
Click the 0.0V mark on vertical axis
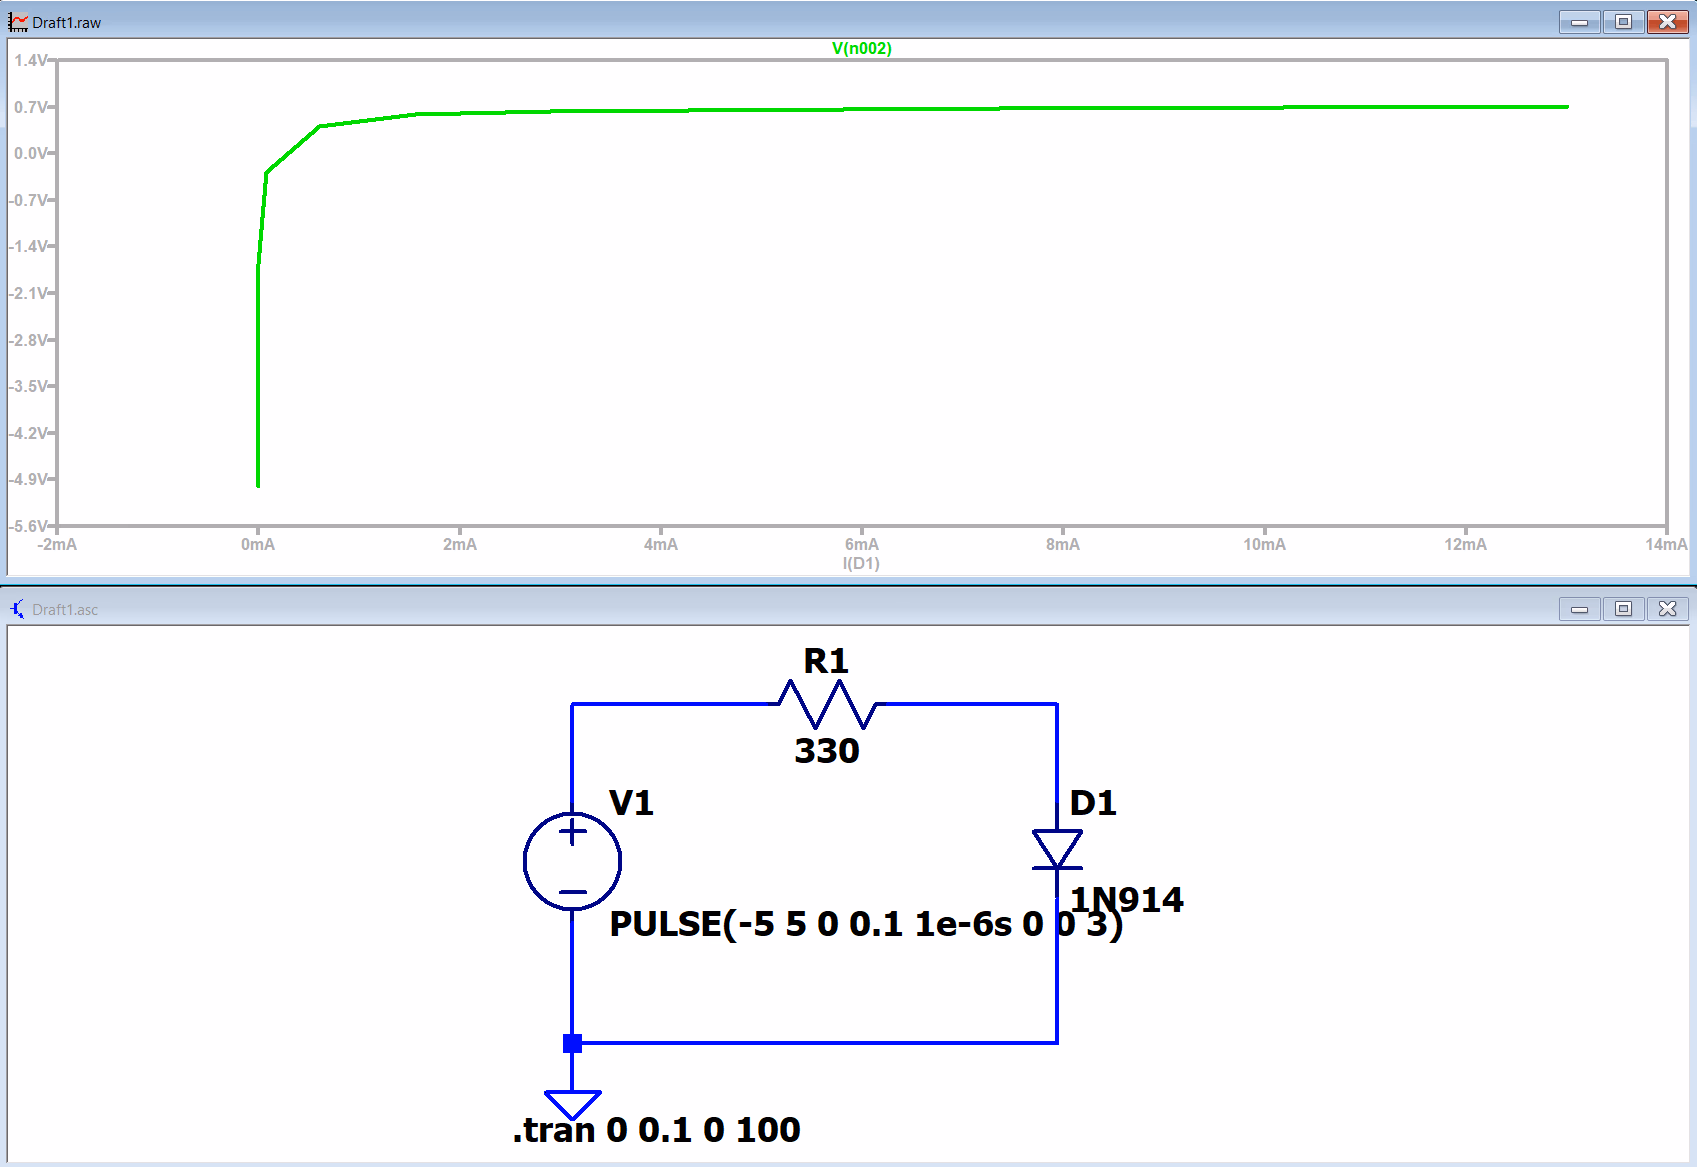30,153
